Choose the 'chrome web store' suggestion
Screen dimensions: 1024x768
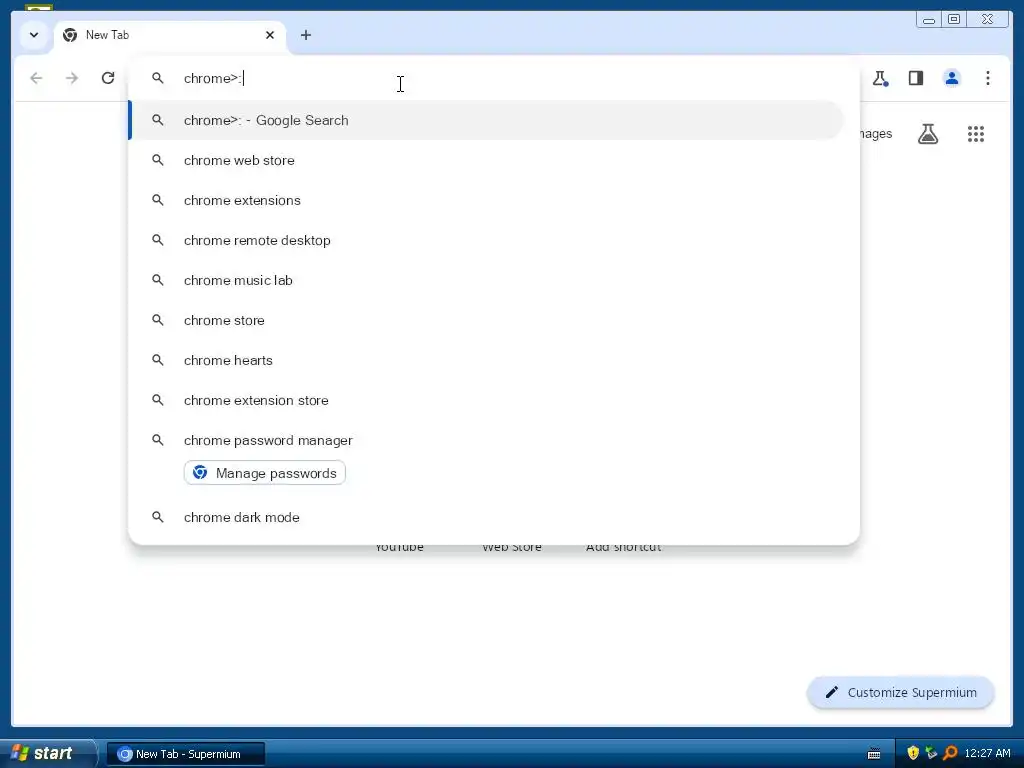(487, 160)
